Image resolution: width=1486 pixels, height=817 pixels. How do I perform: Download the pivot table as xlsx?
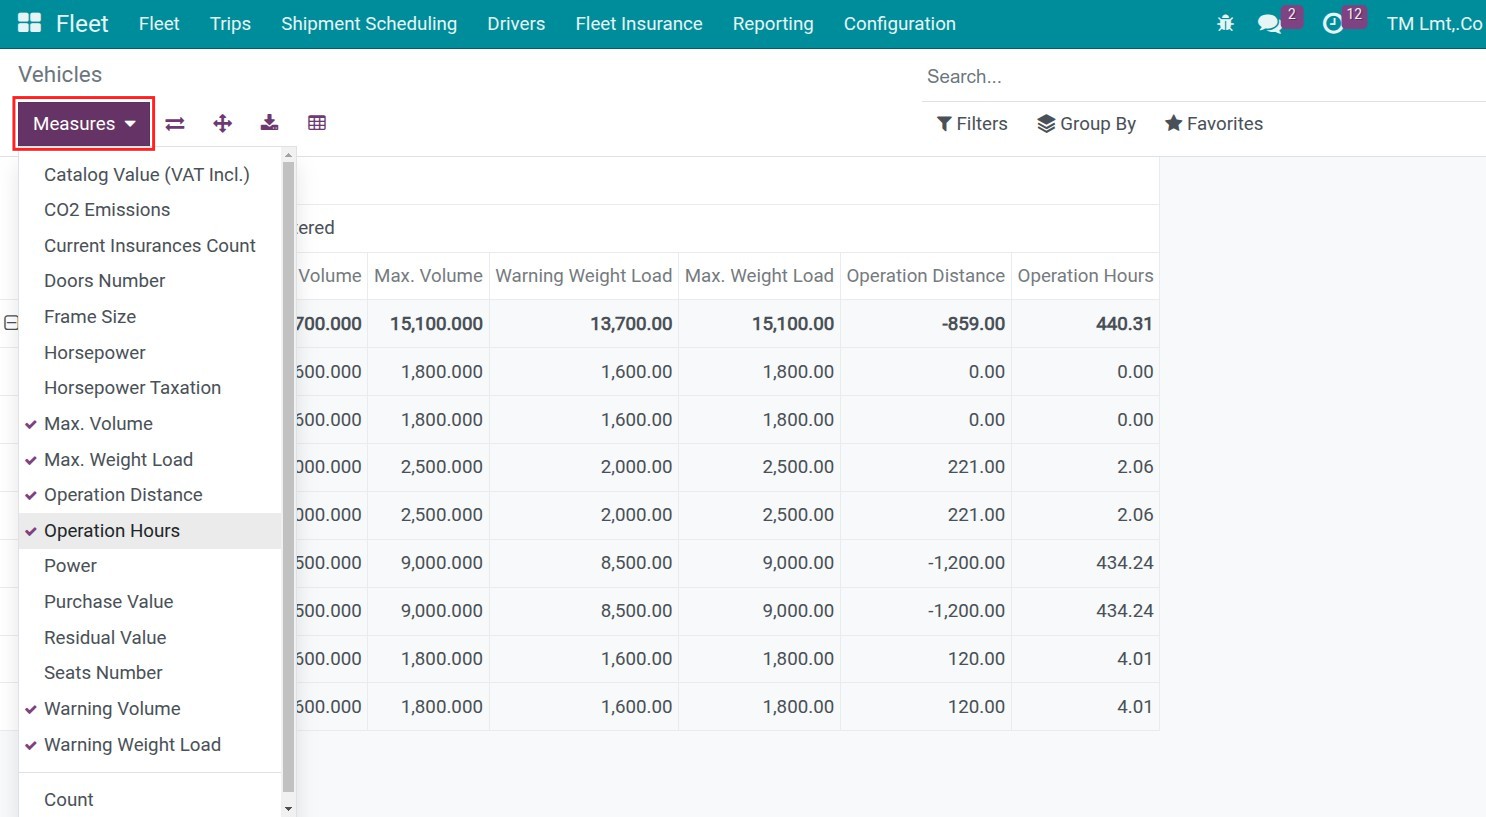pos(269,123)
